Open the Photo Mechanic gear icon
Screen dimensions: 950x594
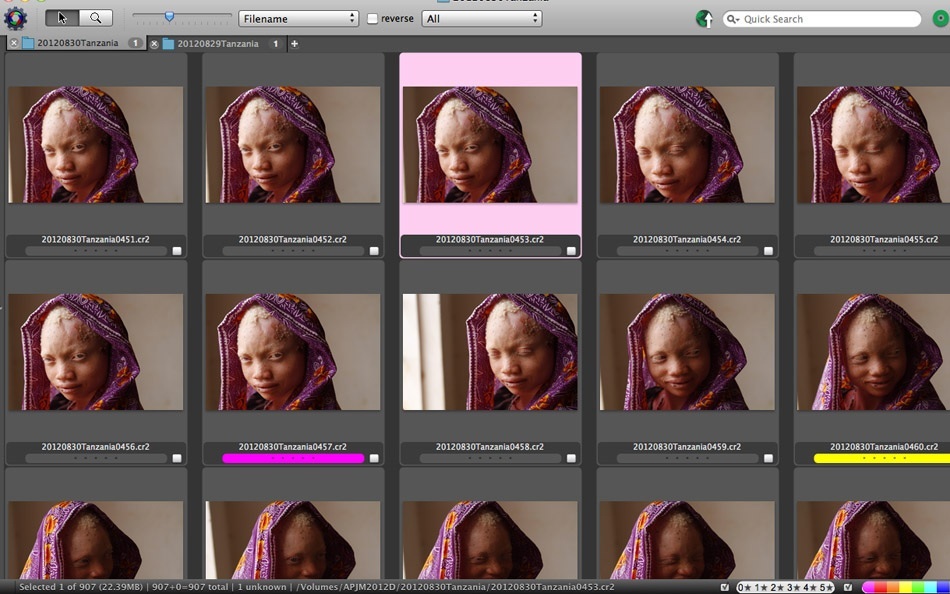pos(15,19)
